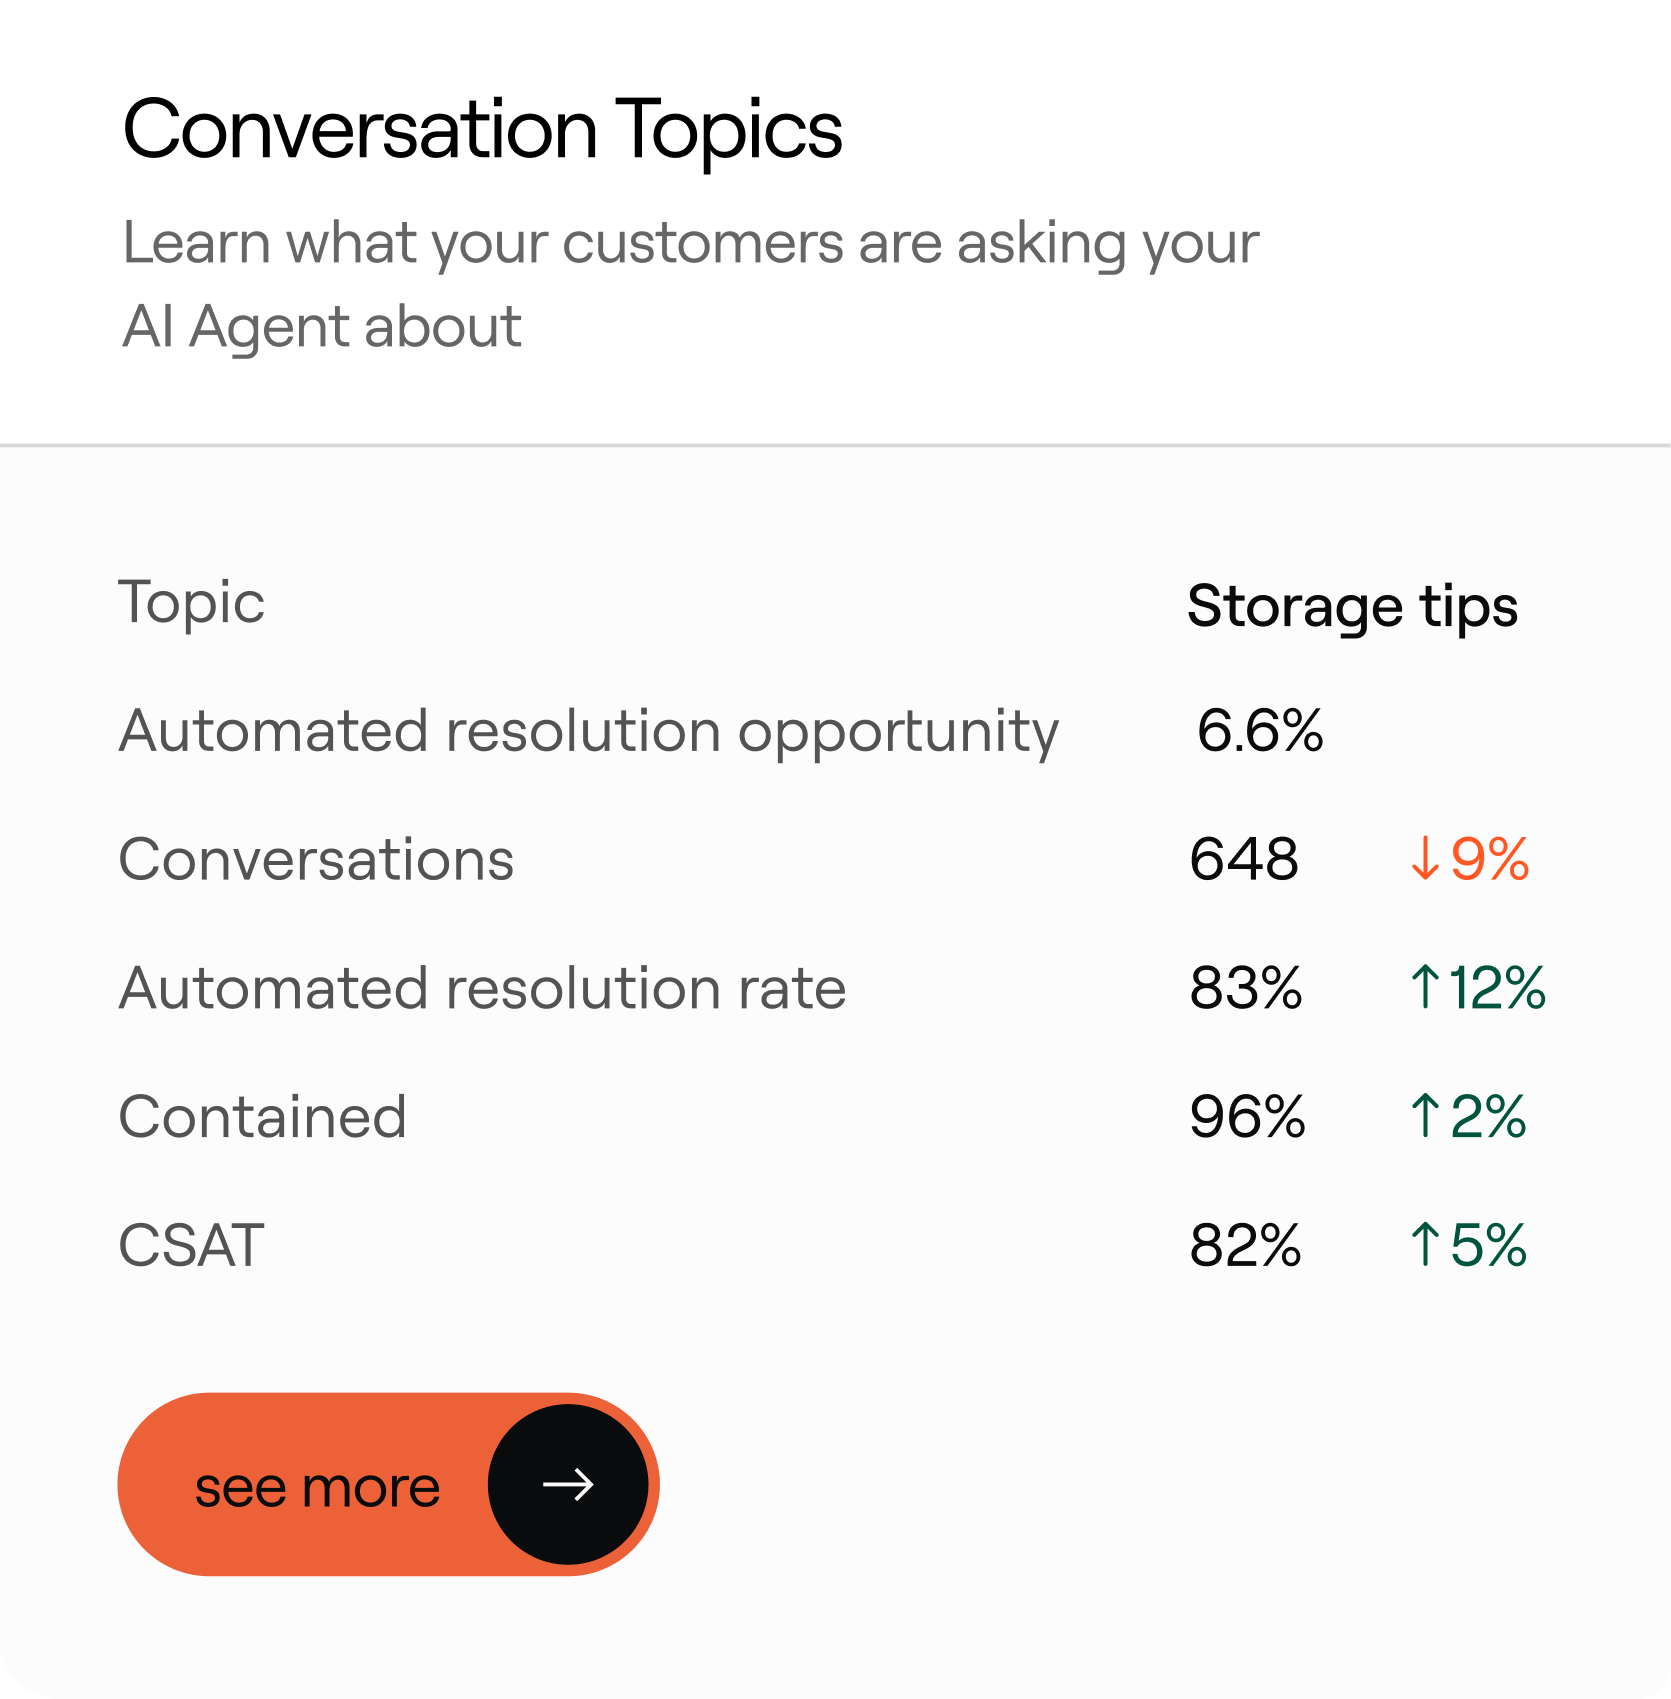1671x1699 pixels.
Task: Click the CSAT label
Action: coord(190,1244)
